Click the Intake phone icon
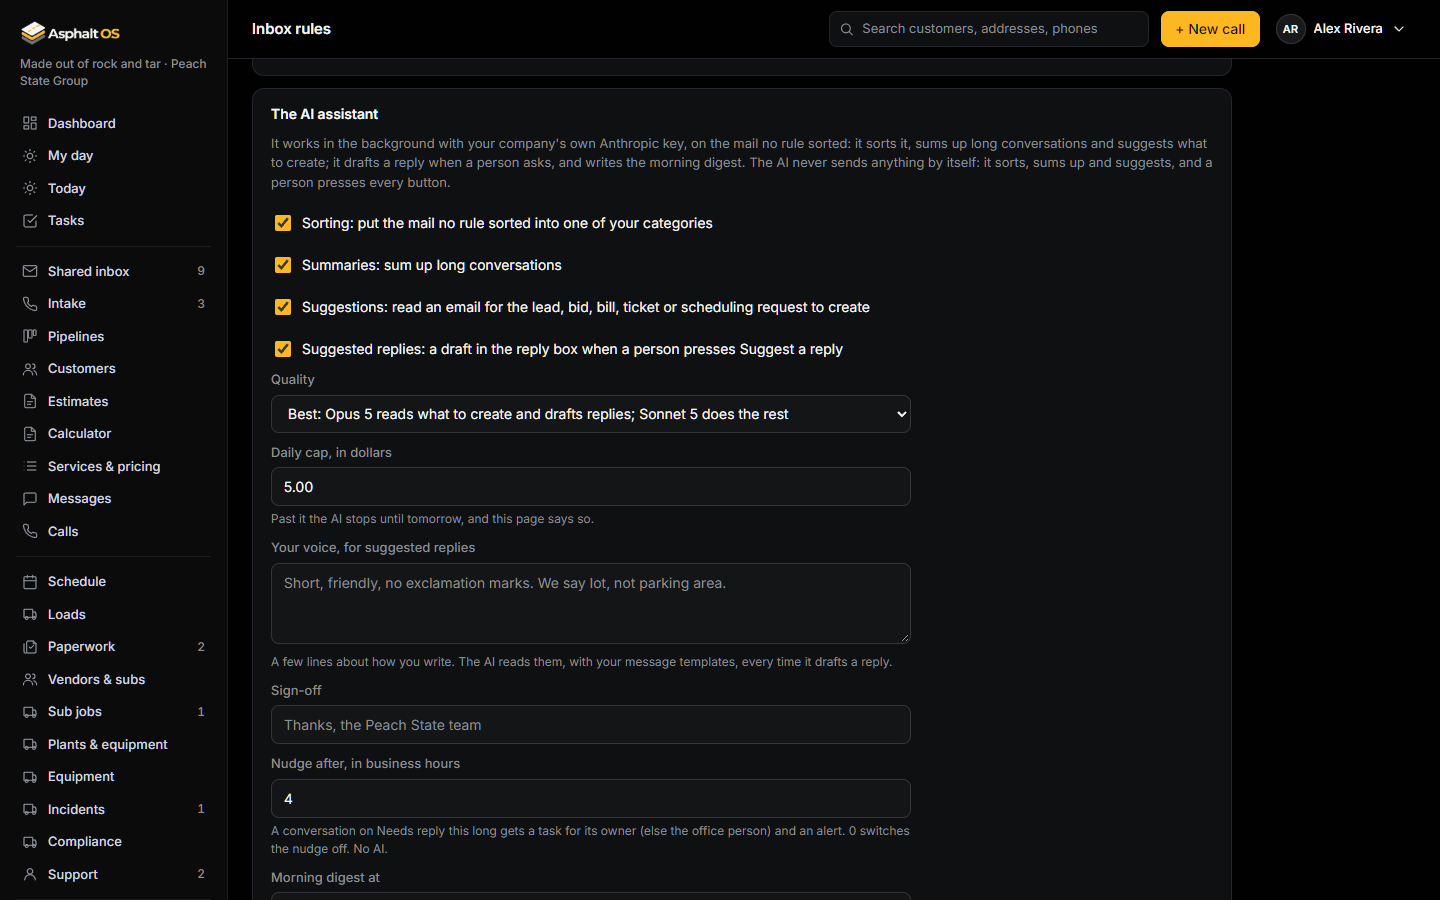Viewport: 1440px width, 900px height. tap(30, 304)
